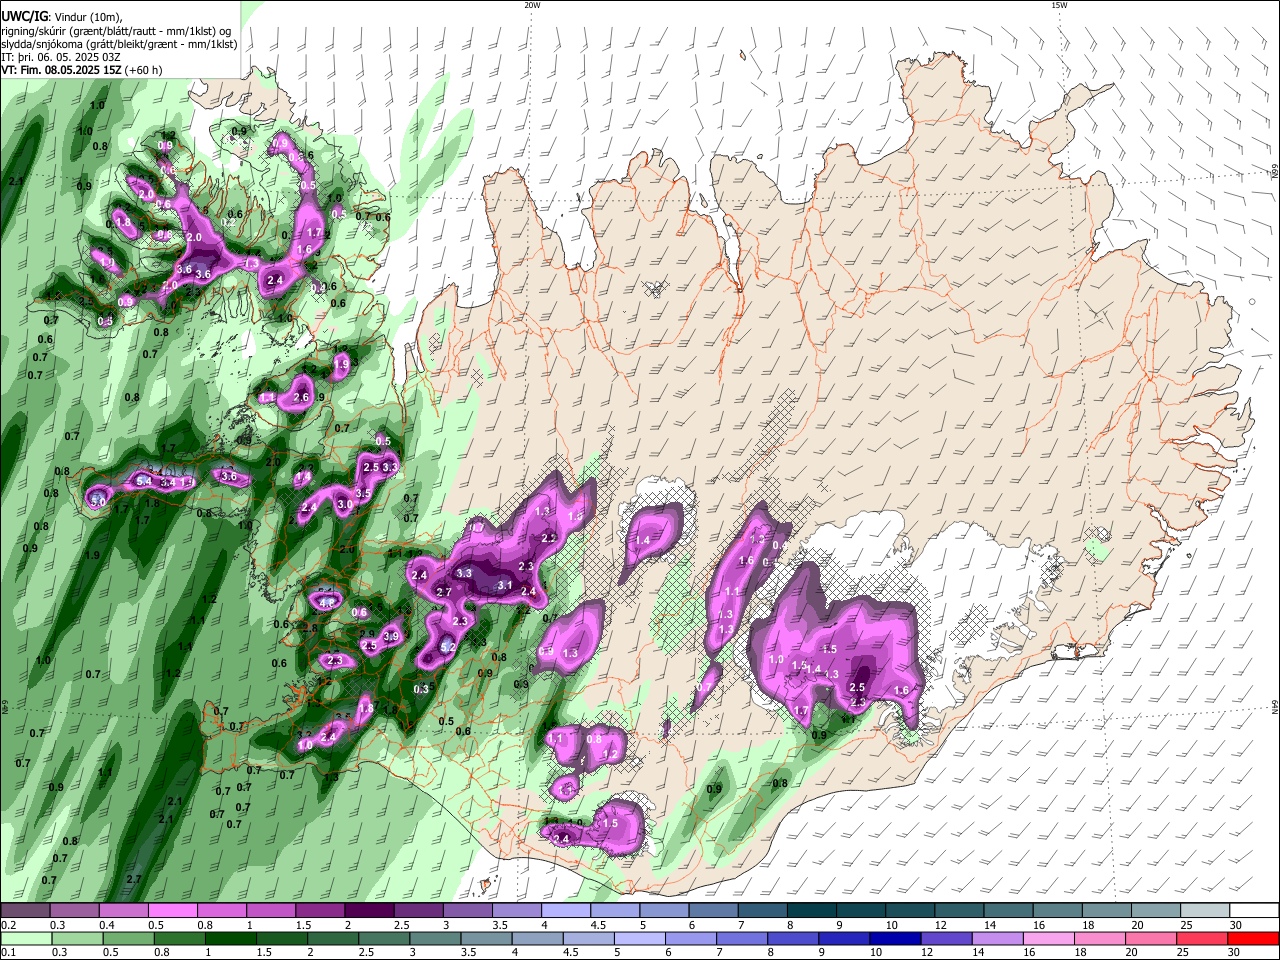Click the gray-purple swatch above top-row label 0.2
The image size is (1280, 960).
pyautogui.click(x=25, y=910)
